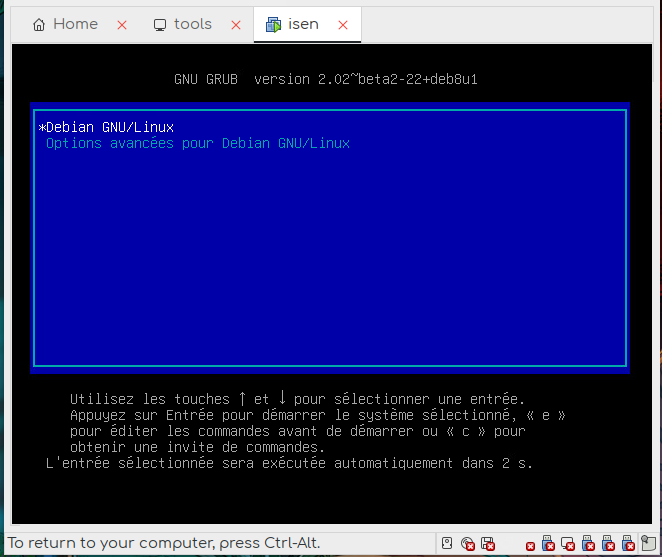The width and height of the screenshot is (662, 557).
Task: Close the Home tab
Action: (122, 25)
